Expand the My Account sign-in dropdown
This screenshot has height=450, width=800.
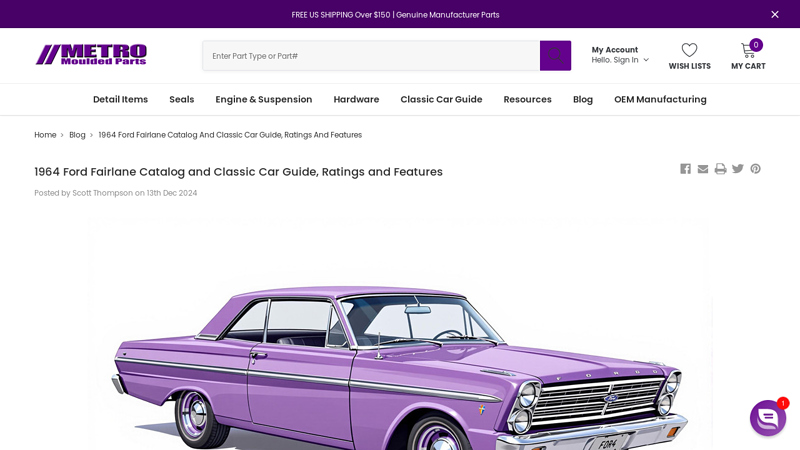point(620,55)
